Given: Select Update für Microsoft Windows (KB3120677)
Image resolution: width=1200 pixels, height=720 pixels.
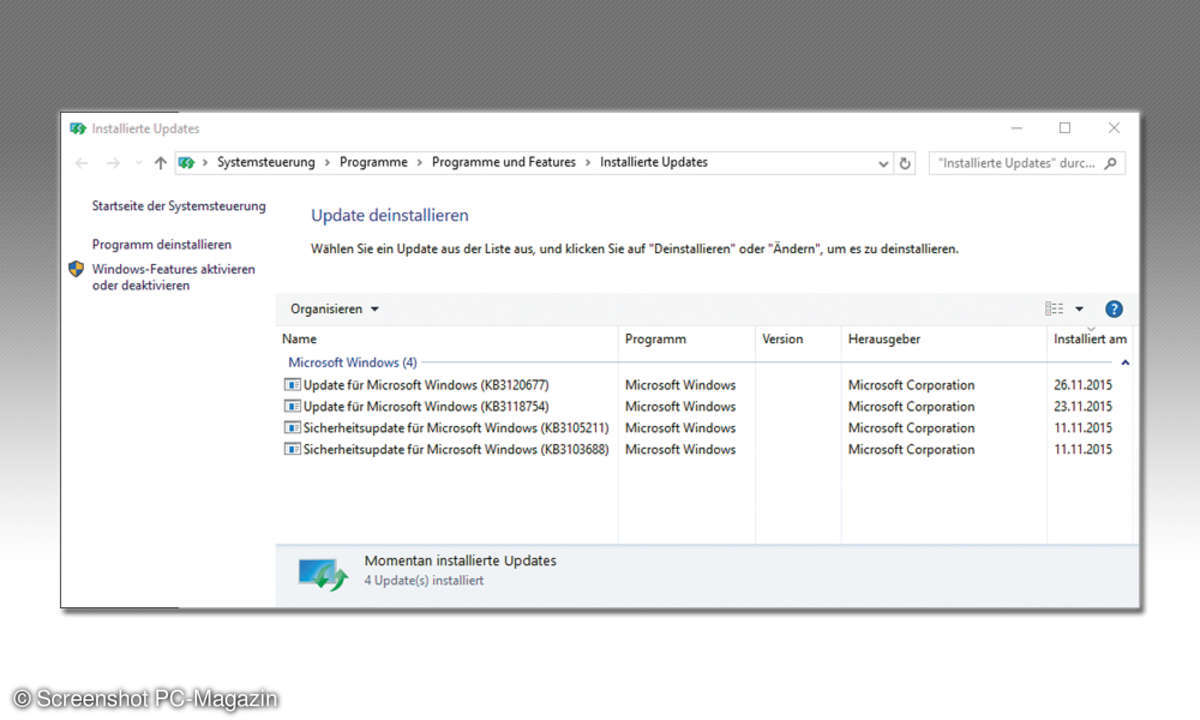Looking at the screenshot, I should click(x=426, y=385).
